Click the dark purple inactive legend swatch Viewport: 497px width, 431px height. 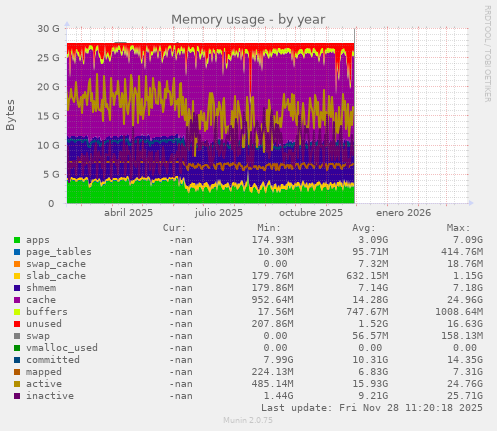[x=17, y=396]
